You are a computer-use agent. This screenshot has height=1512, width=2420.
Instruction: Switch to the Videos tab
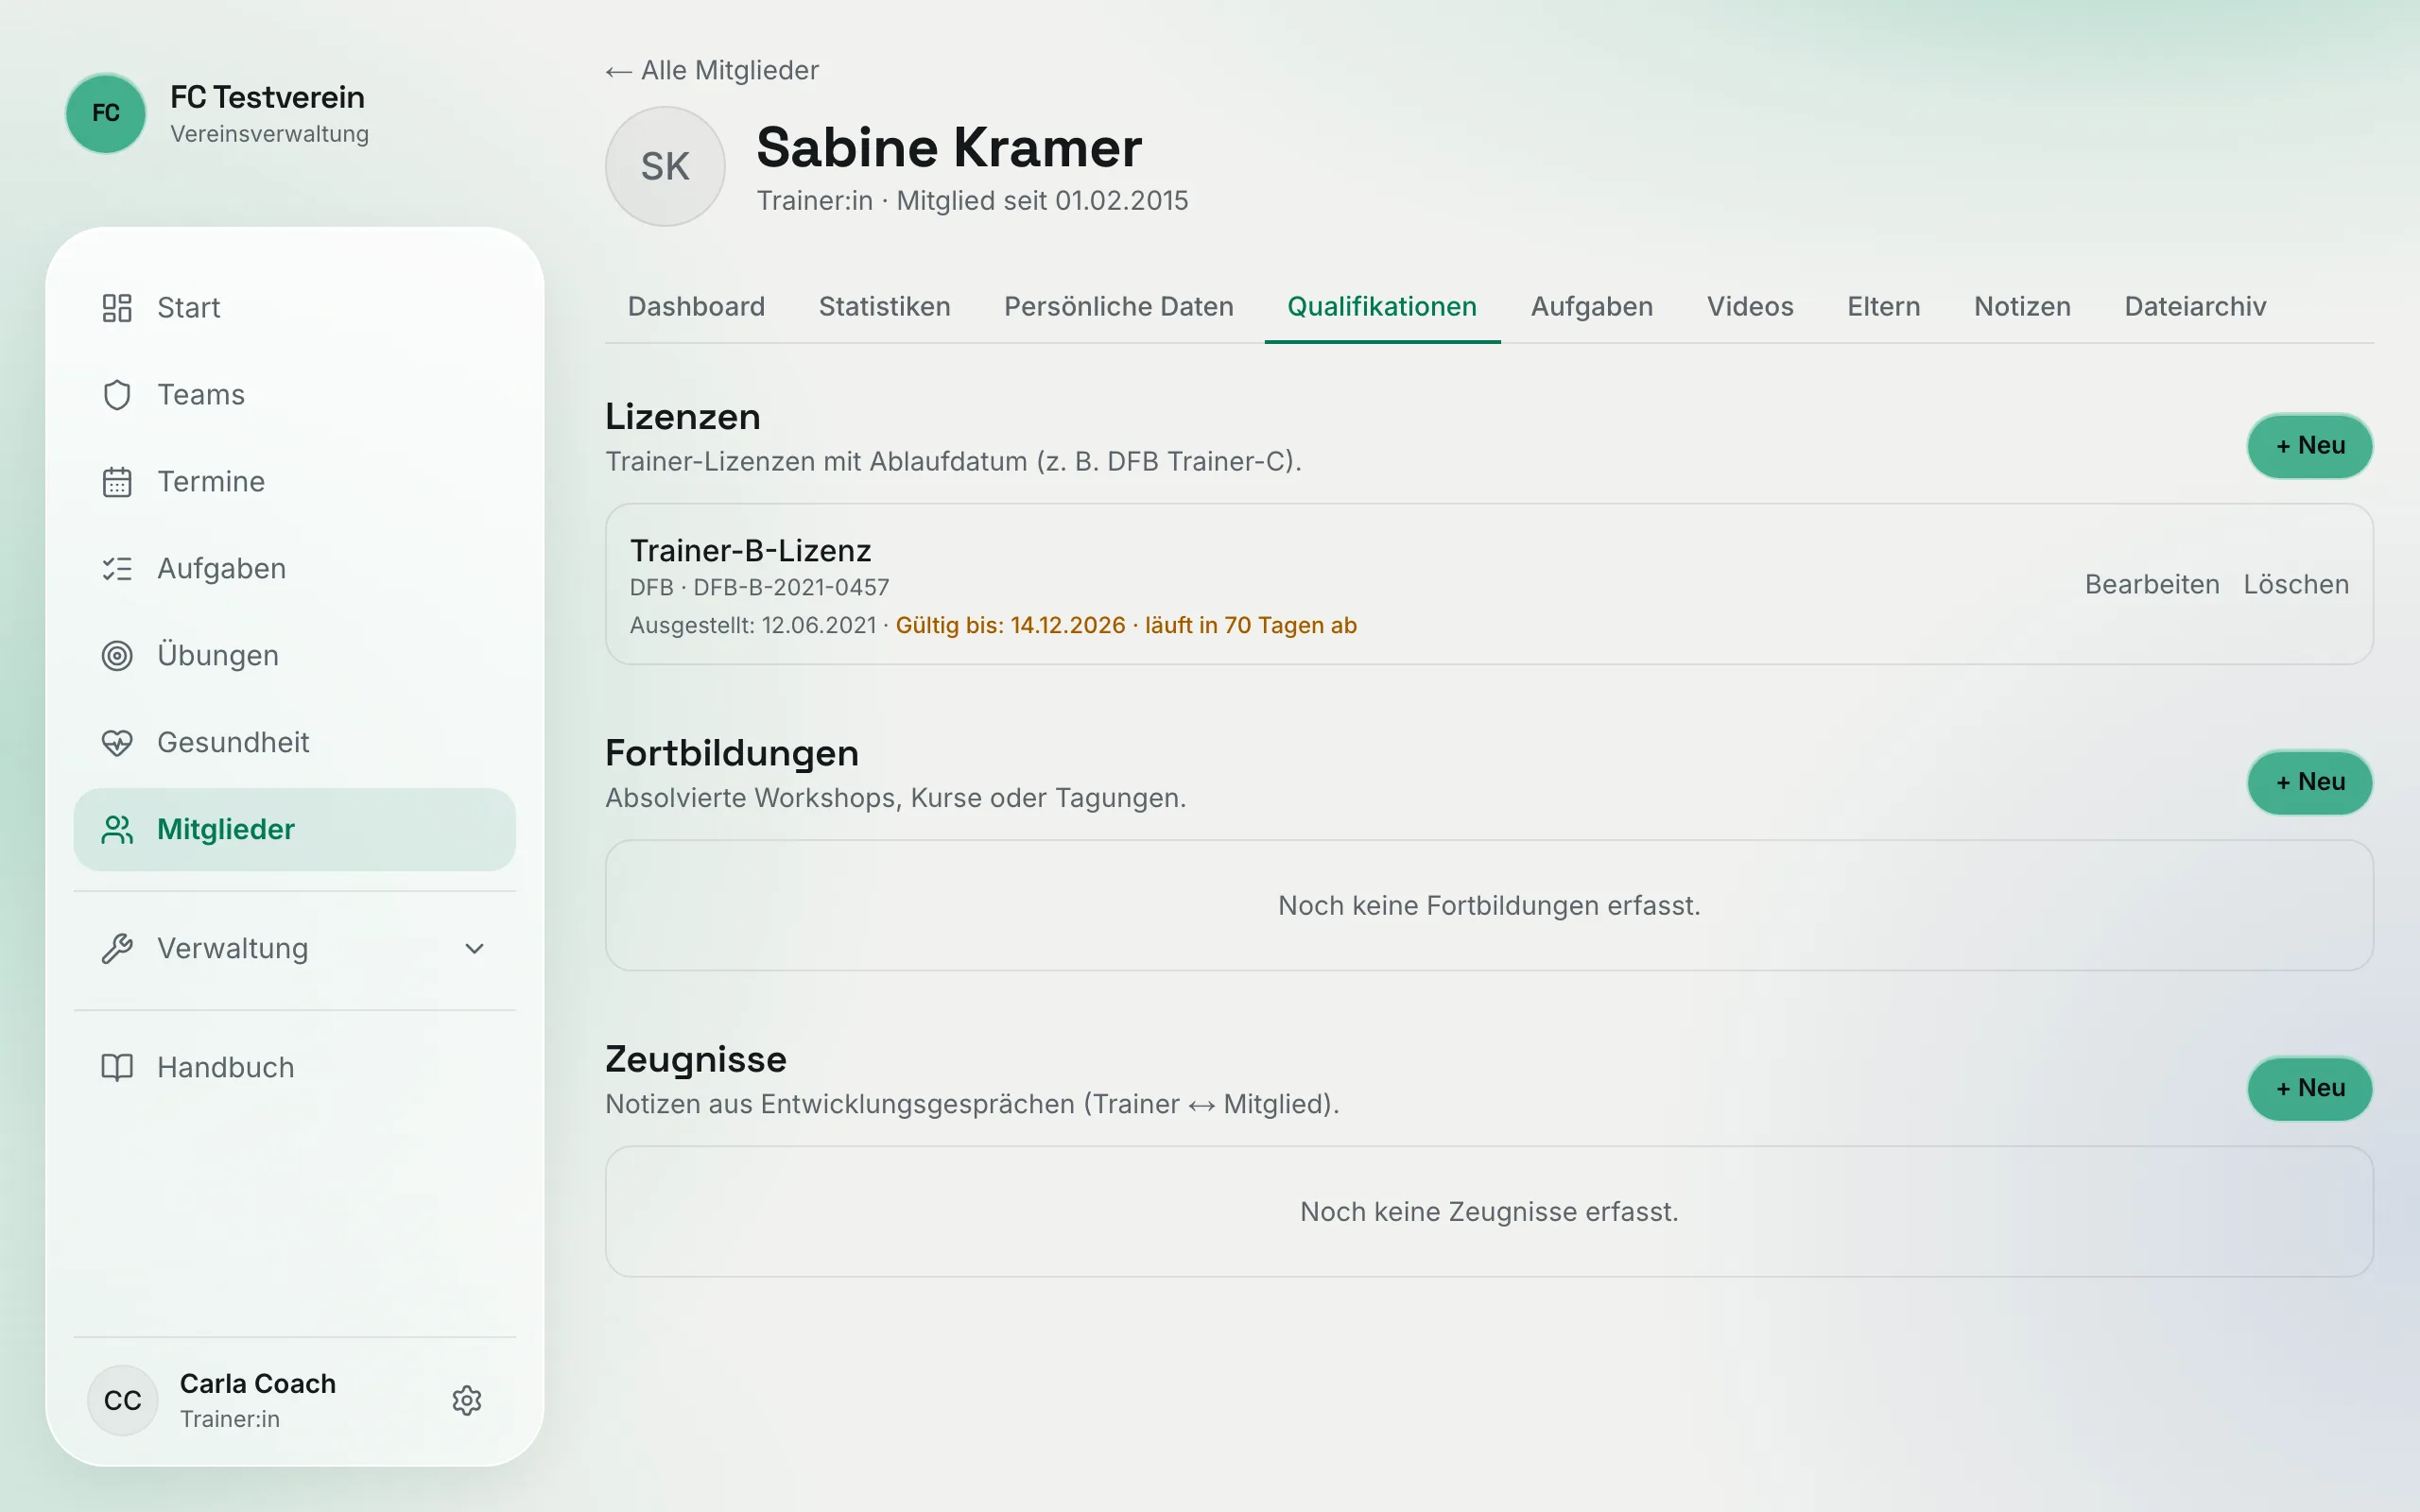[1749, 307]
